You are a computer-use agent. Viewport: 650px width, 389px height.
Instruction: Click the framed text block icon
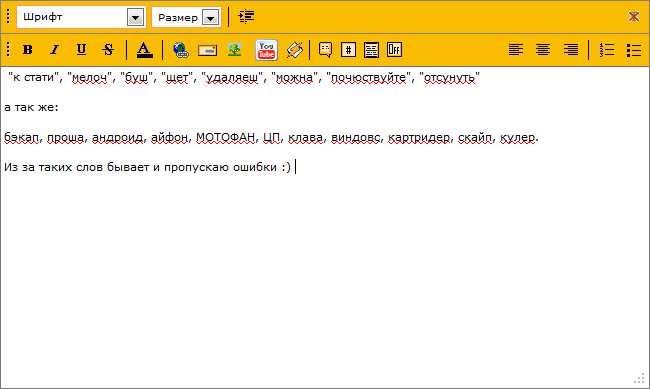pos(371,50)
